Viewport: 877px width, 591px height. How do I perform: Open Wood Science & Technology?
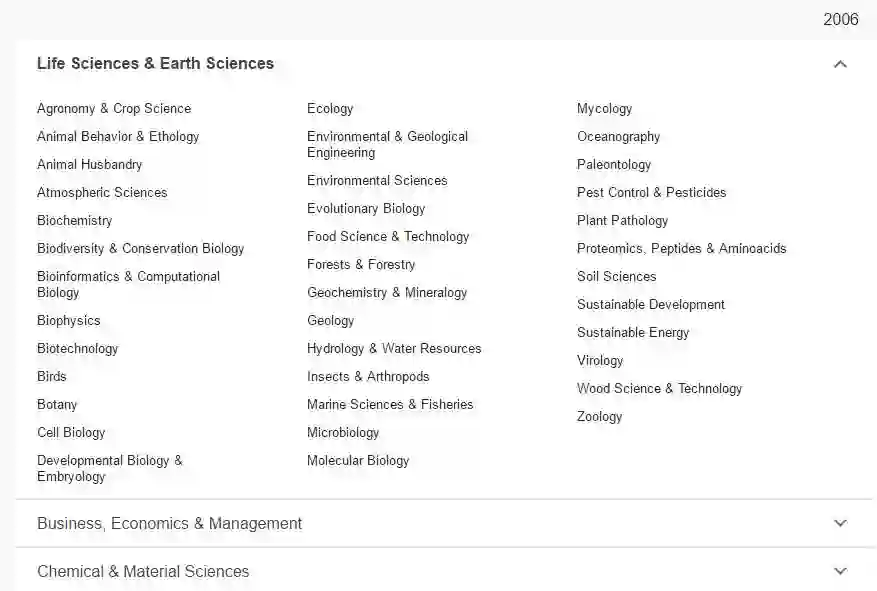tap(659, 388)
